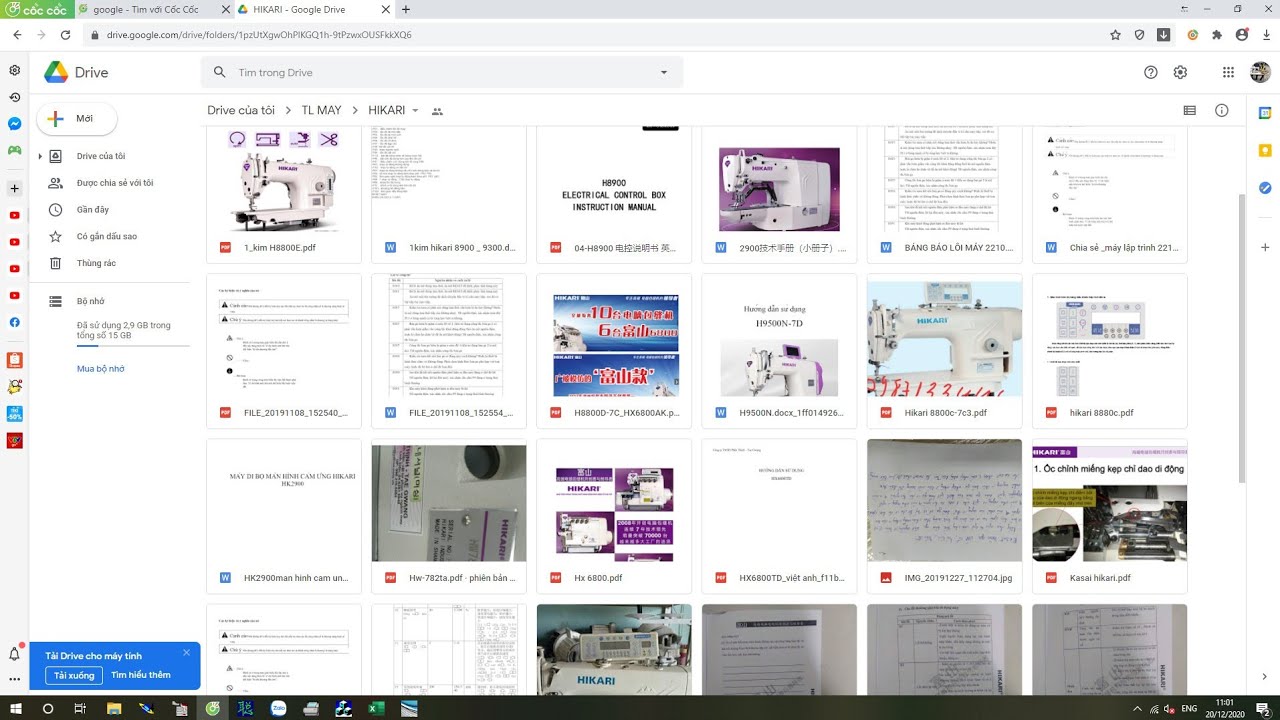Open Cốc Cốc sidebar Messenger icon
The width and height of the screenshot is (1280, 720).
point(14,124)
